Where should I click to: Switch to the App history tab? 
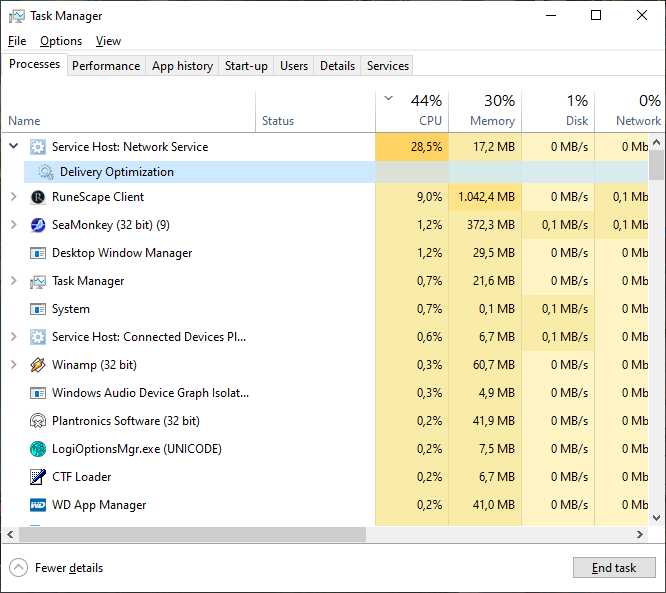[182, 66]
